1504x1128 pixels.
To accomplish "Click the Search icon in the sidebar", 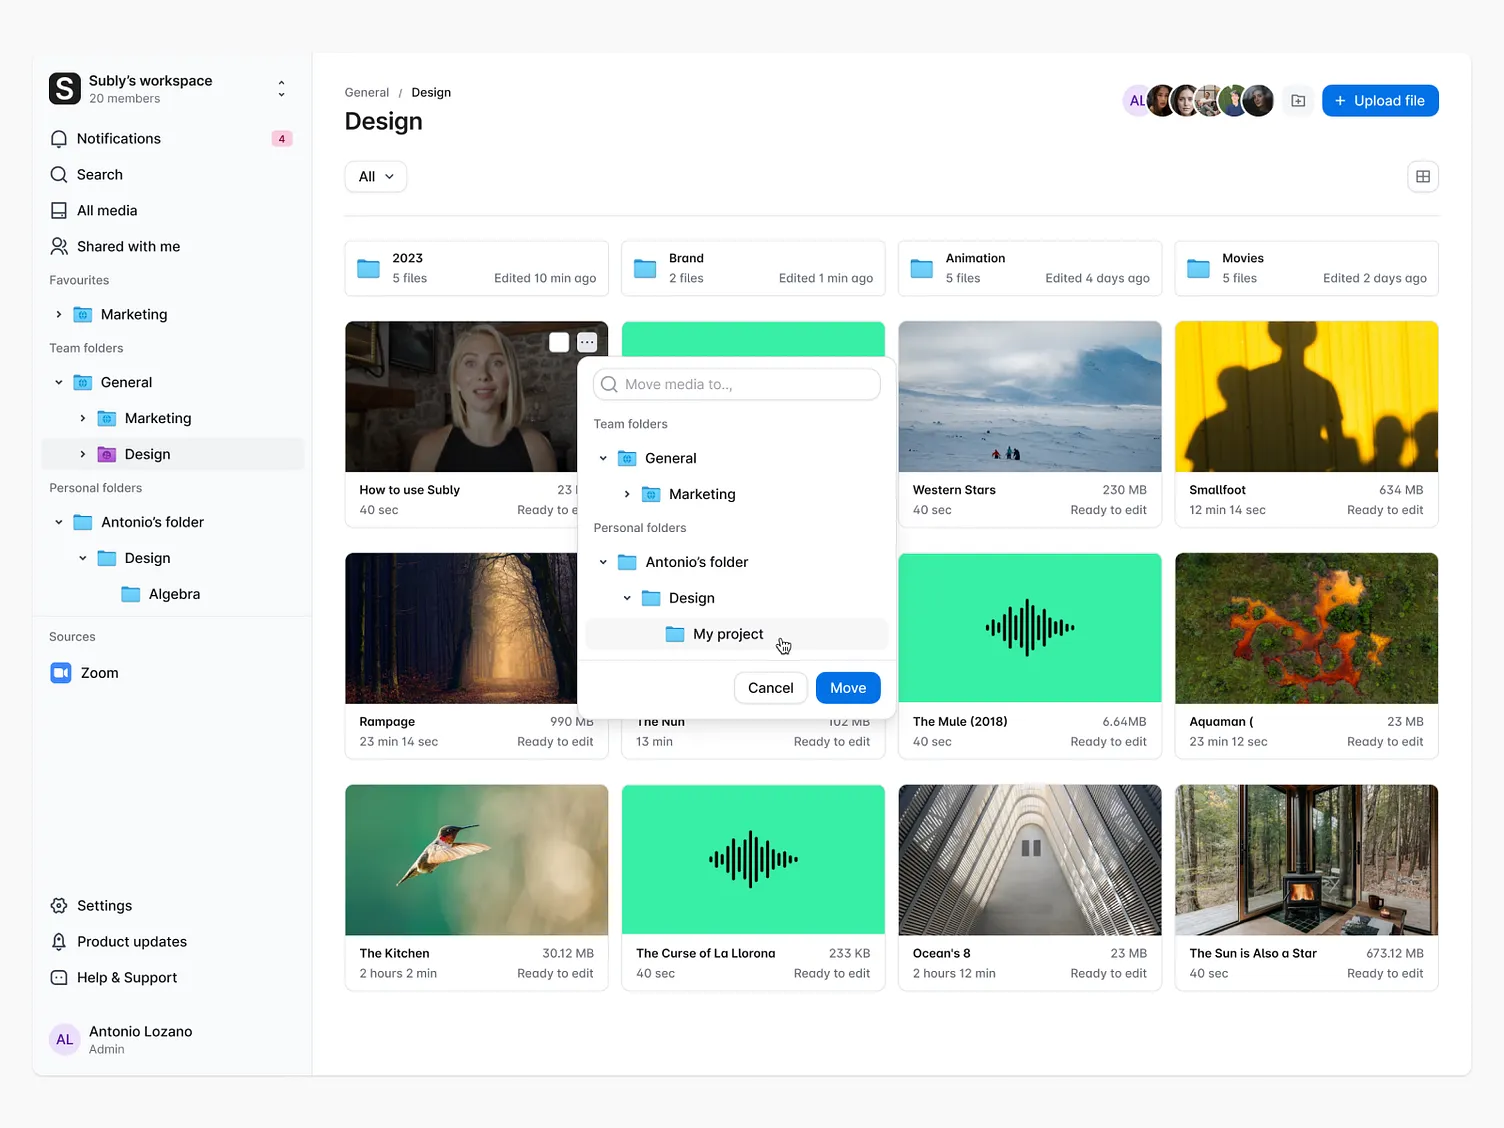I will pyautogui.click(x=58, y=174).
